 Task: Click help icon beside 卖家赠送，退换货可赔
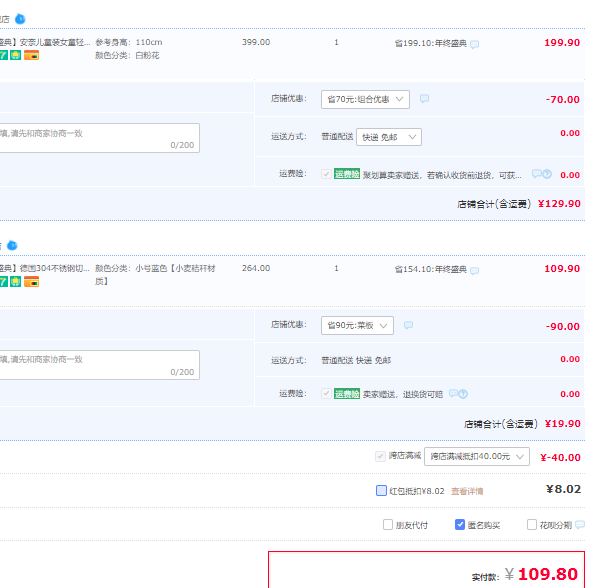[463, 394]
